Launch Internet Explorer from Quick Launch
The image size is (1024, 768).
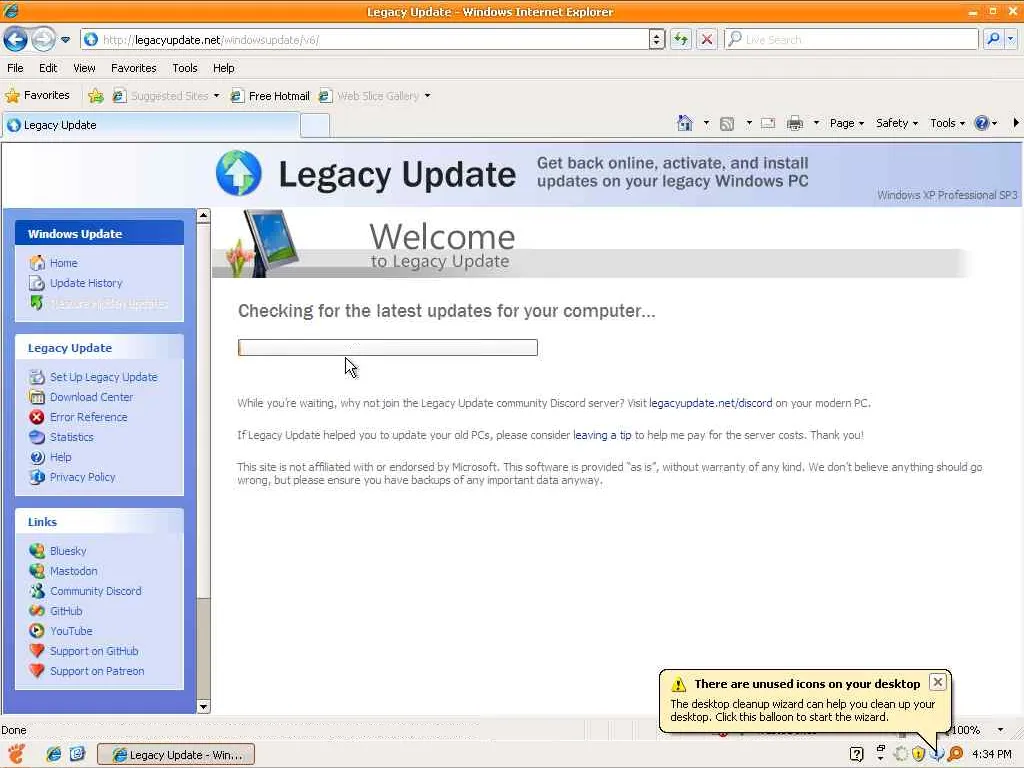[54, 754]
